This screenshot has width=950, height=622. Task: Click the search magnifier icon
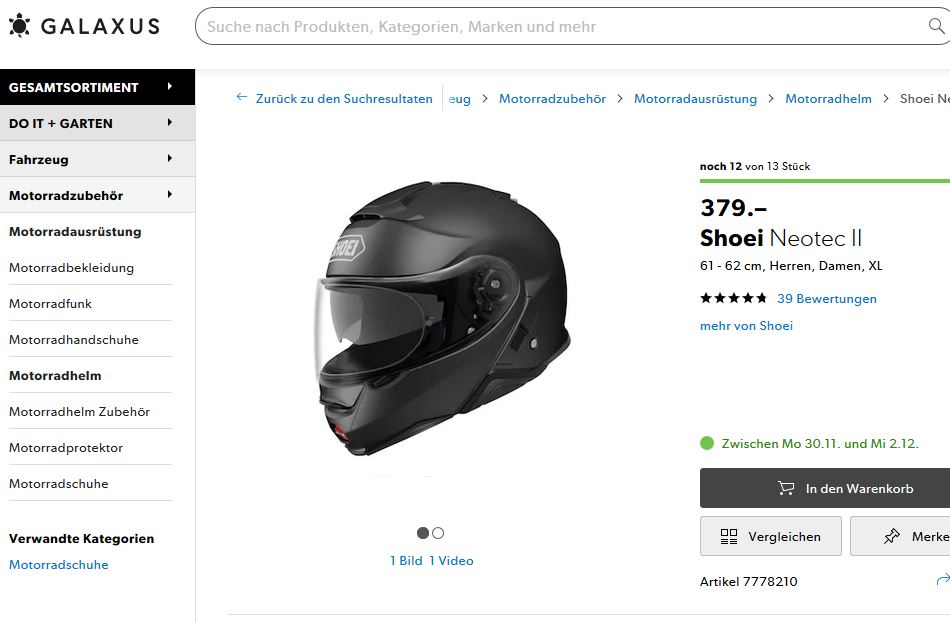click(936, 27)
